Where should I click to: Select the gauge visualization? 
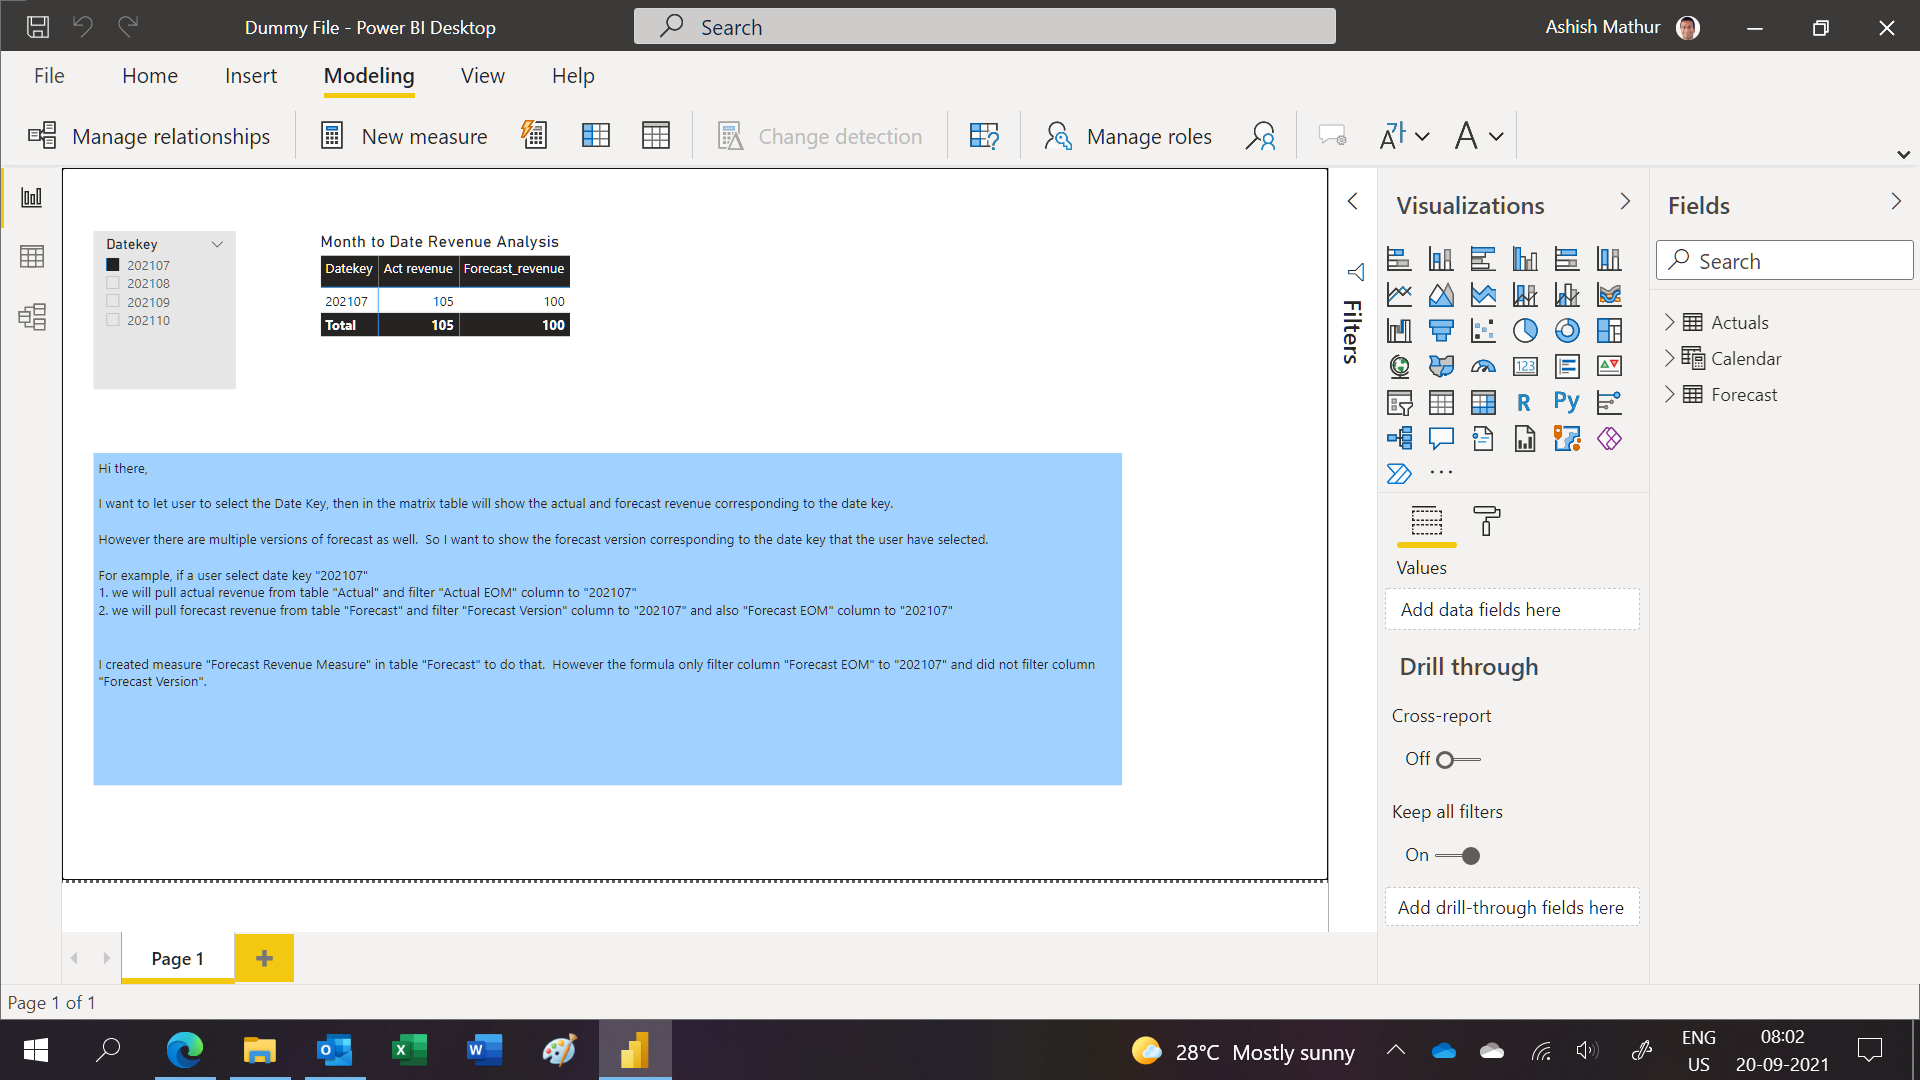point(1483,367)
